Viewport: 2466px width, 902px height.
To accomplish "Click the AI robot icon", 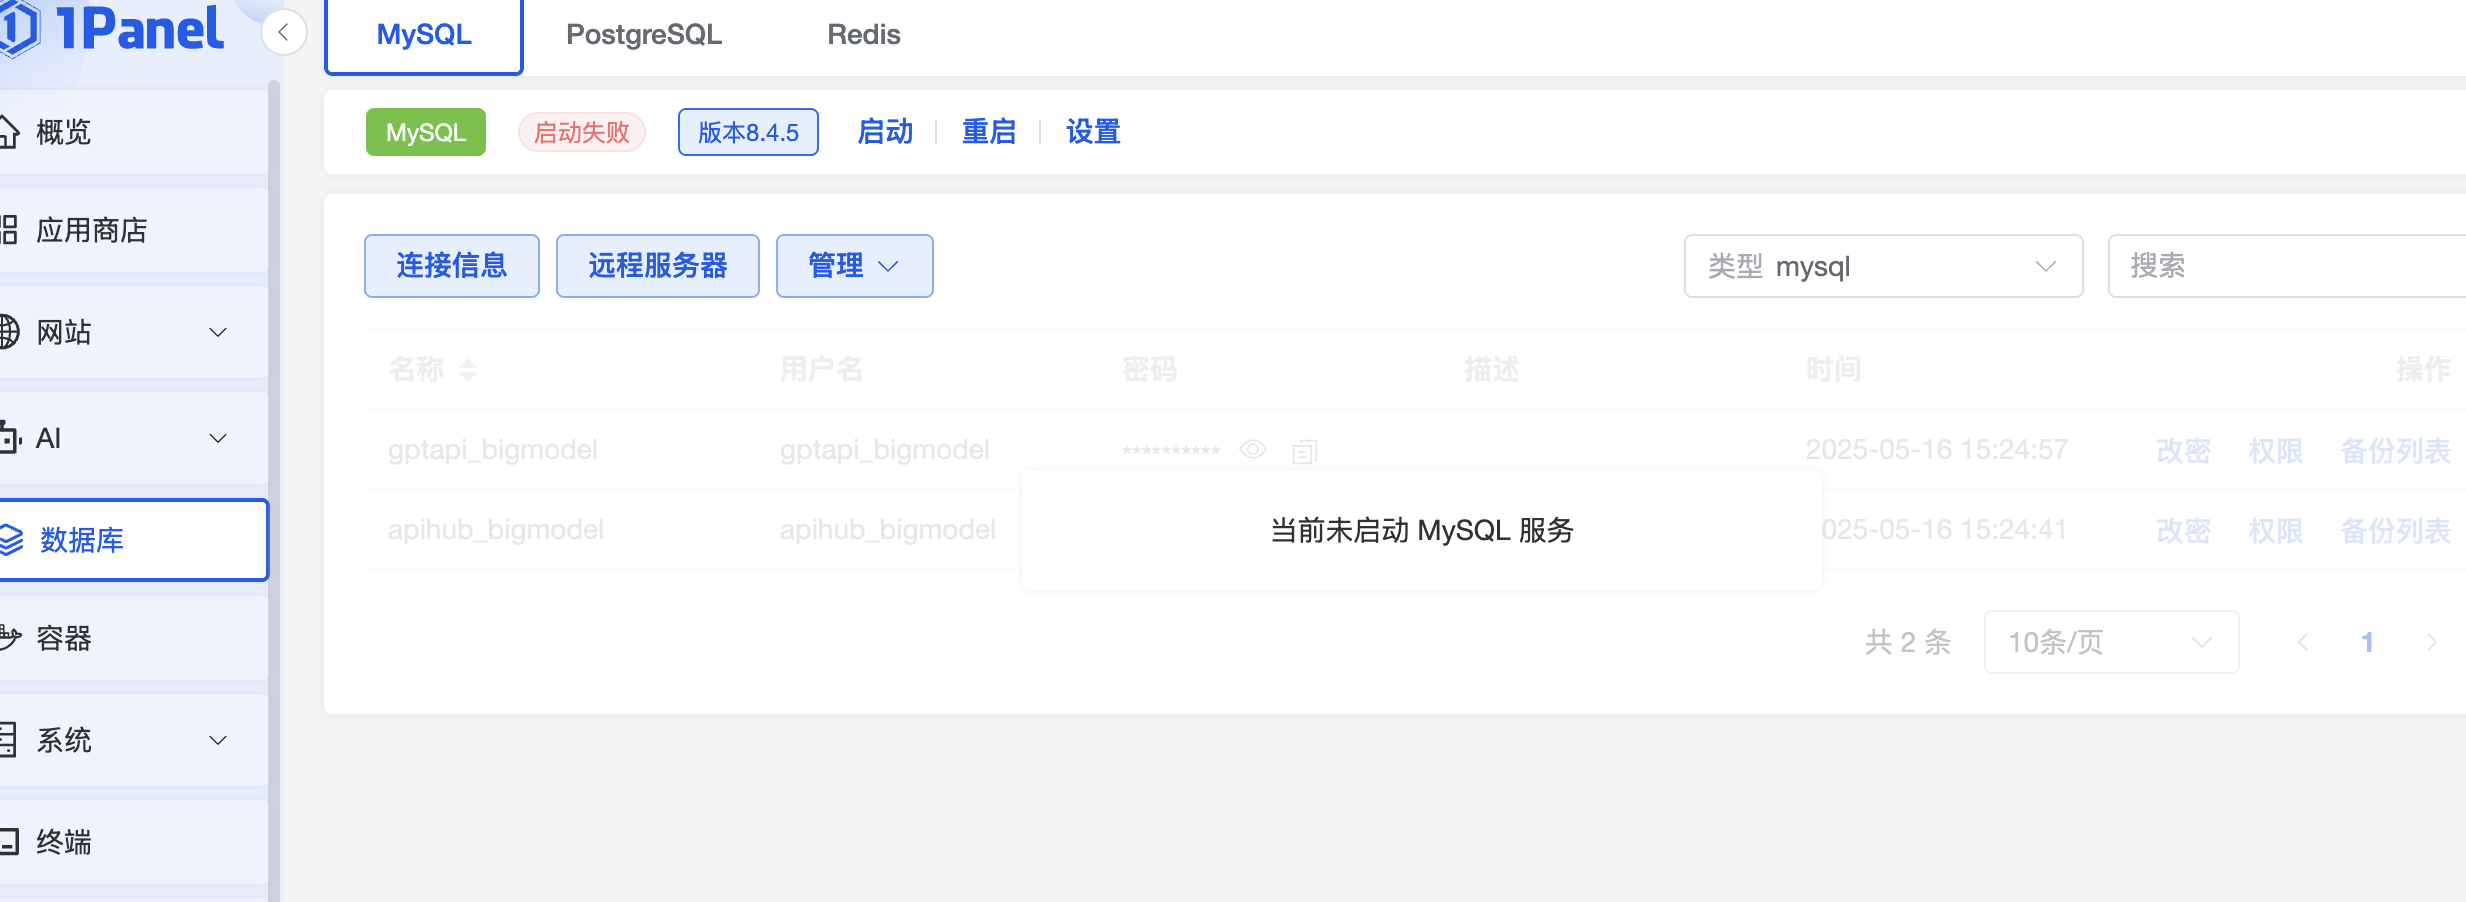I will (x=9, y=437).
